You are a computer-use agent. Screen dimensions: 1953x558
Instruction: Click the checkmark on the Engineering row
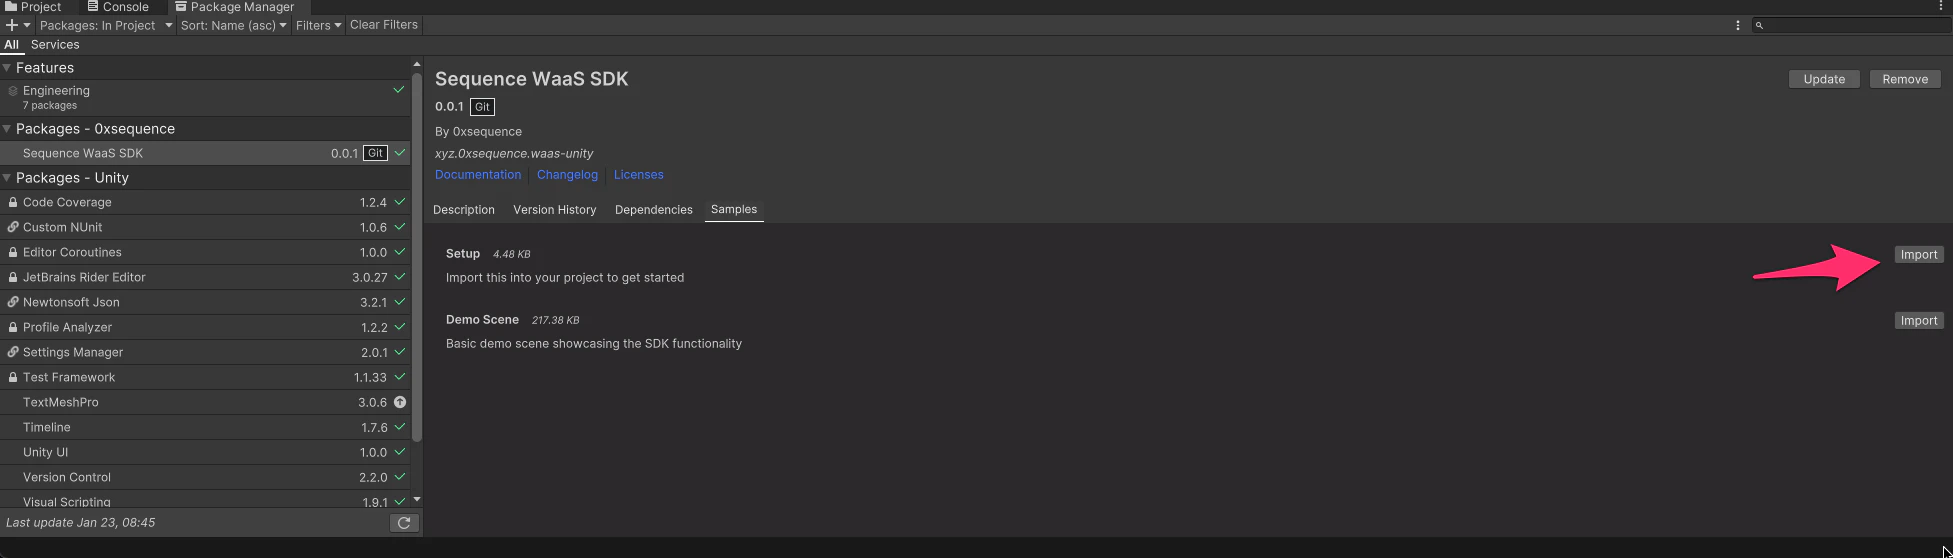point(399,90)
